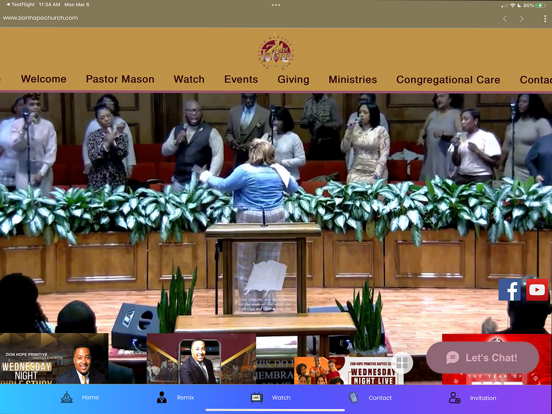Open the Ministries menu

pyautogui.click(x=353, y=80)
